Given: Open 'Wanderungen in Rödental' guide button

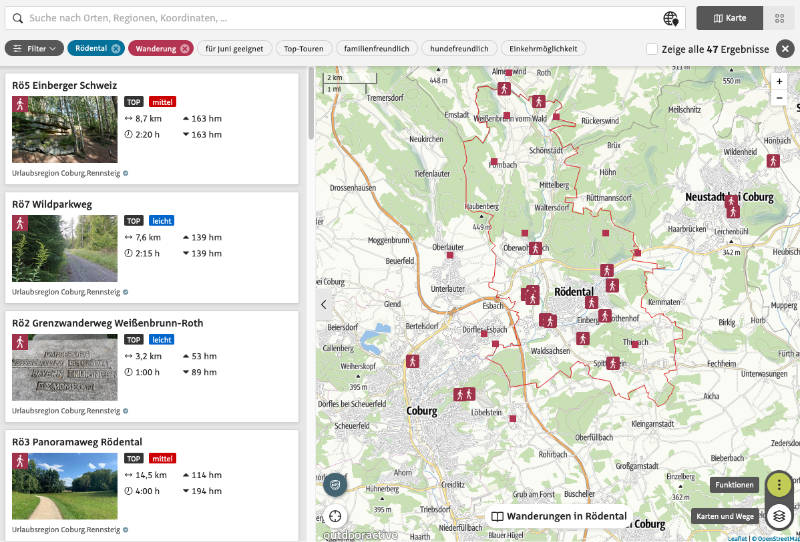Looking at the screenshot, I should pos(559,516).
